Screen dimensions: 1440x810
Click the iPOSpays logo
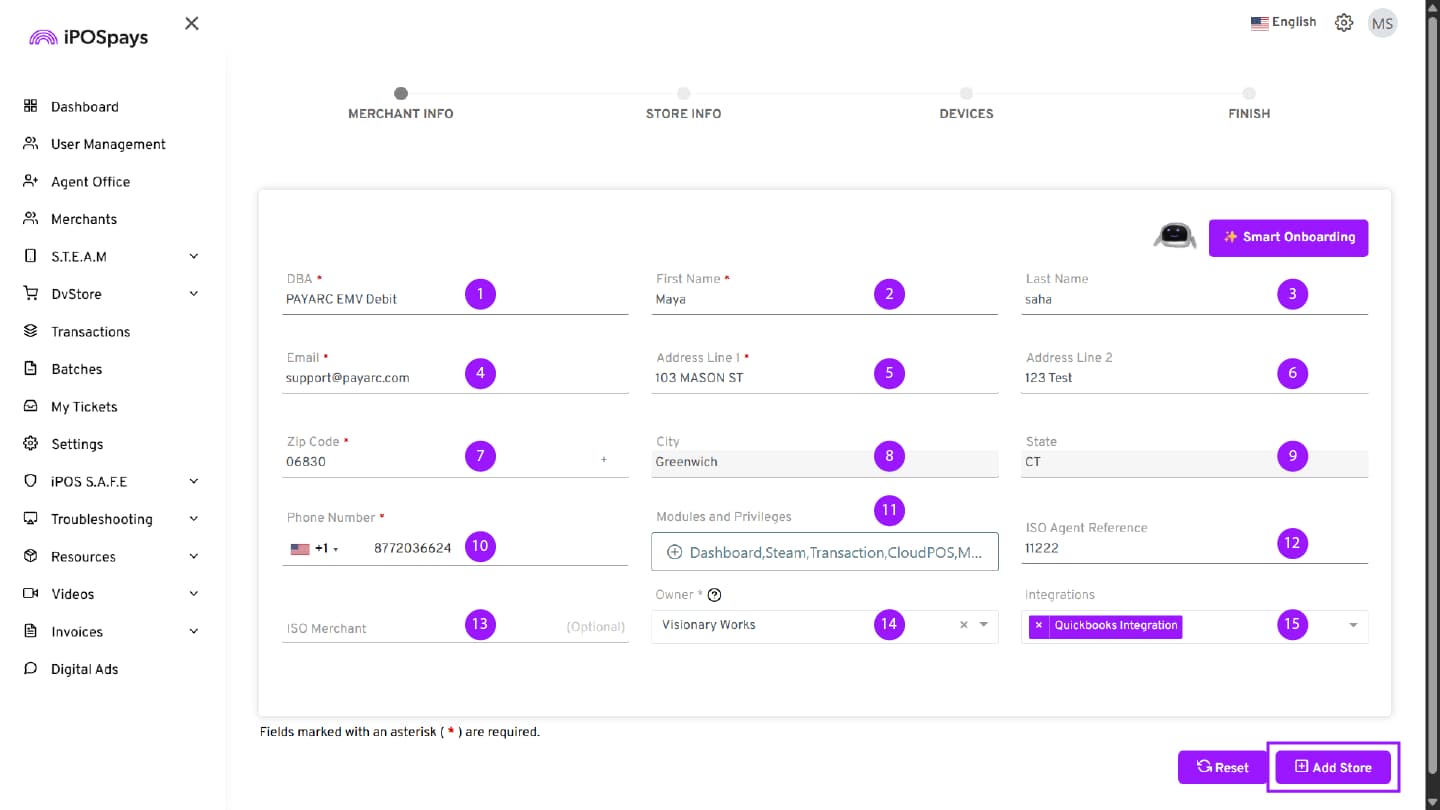click(x=89, y=38)
